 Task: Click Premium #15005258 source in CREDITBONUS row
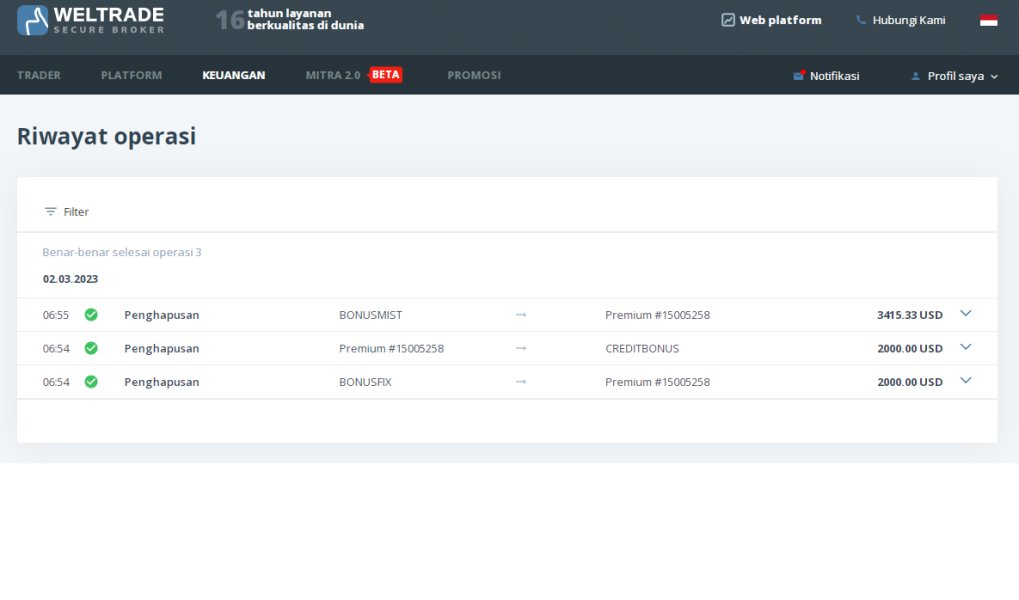pos(391,348)
